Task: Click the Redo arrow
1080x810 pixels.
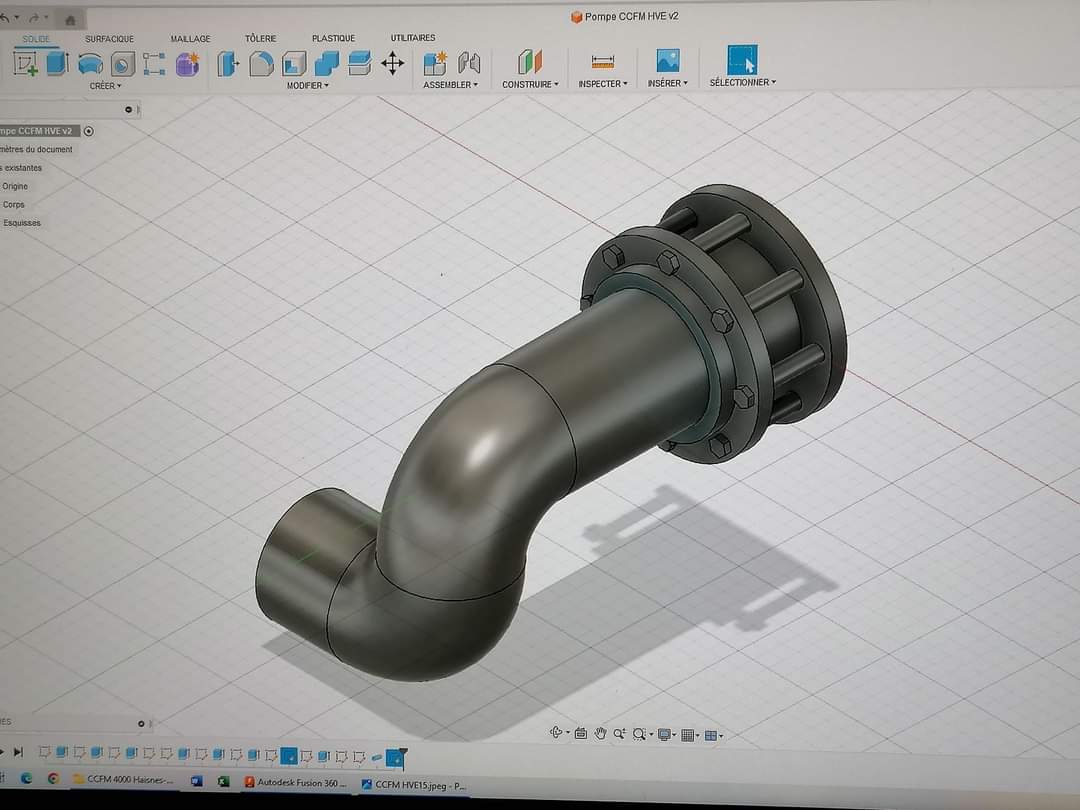Action: click(34, 18)
